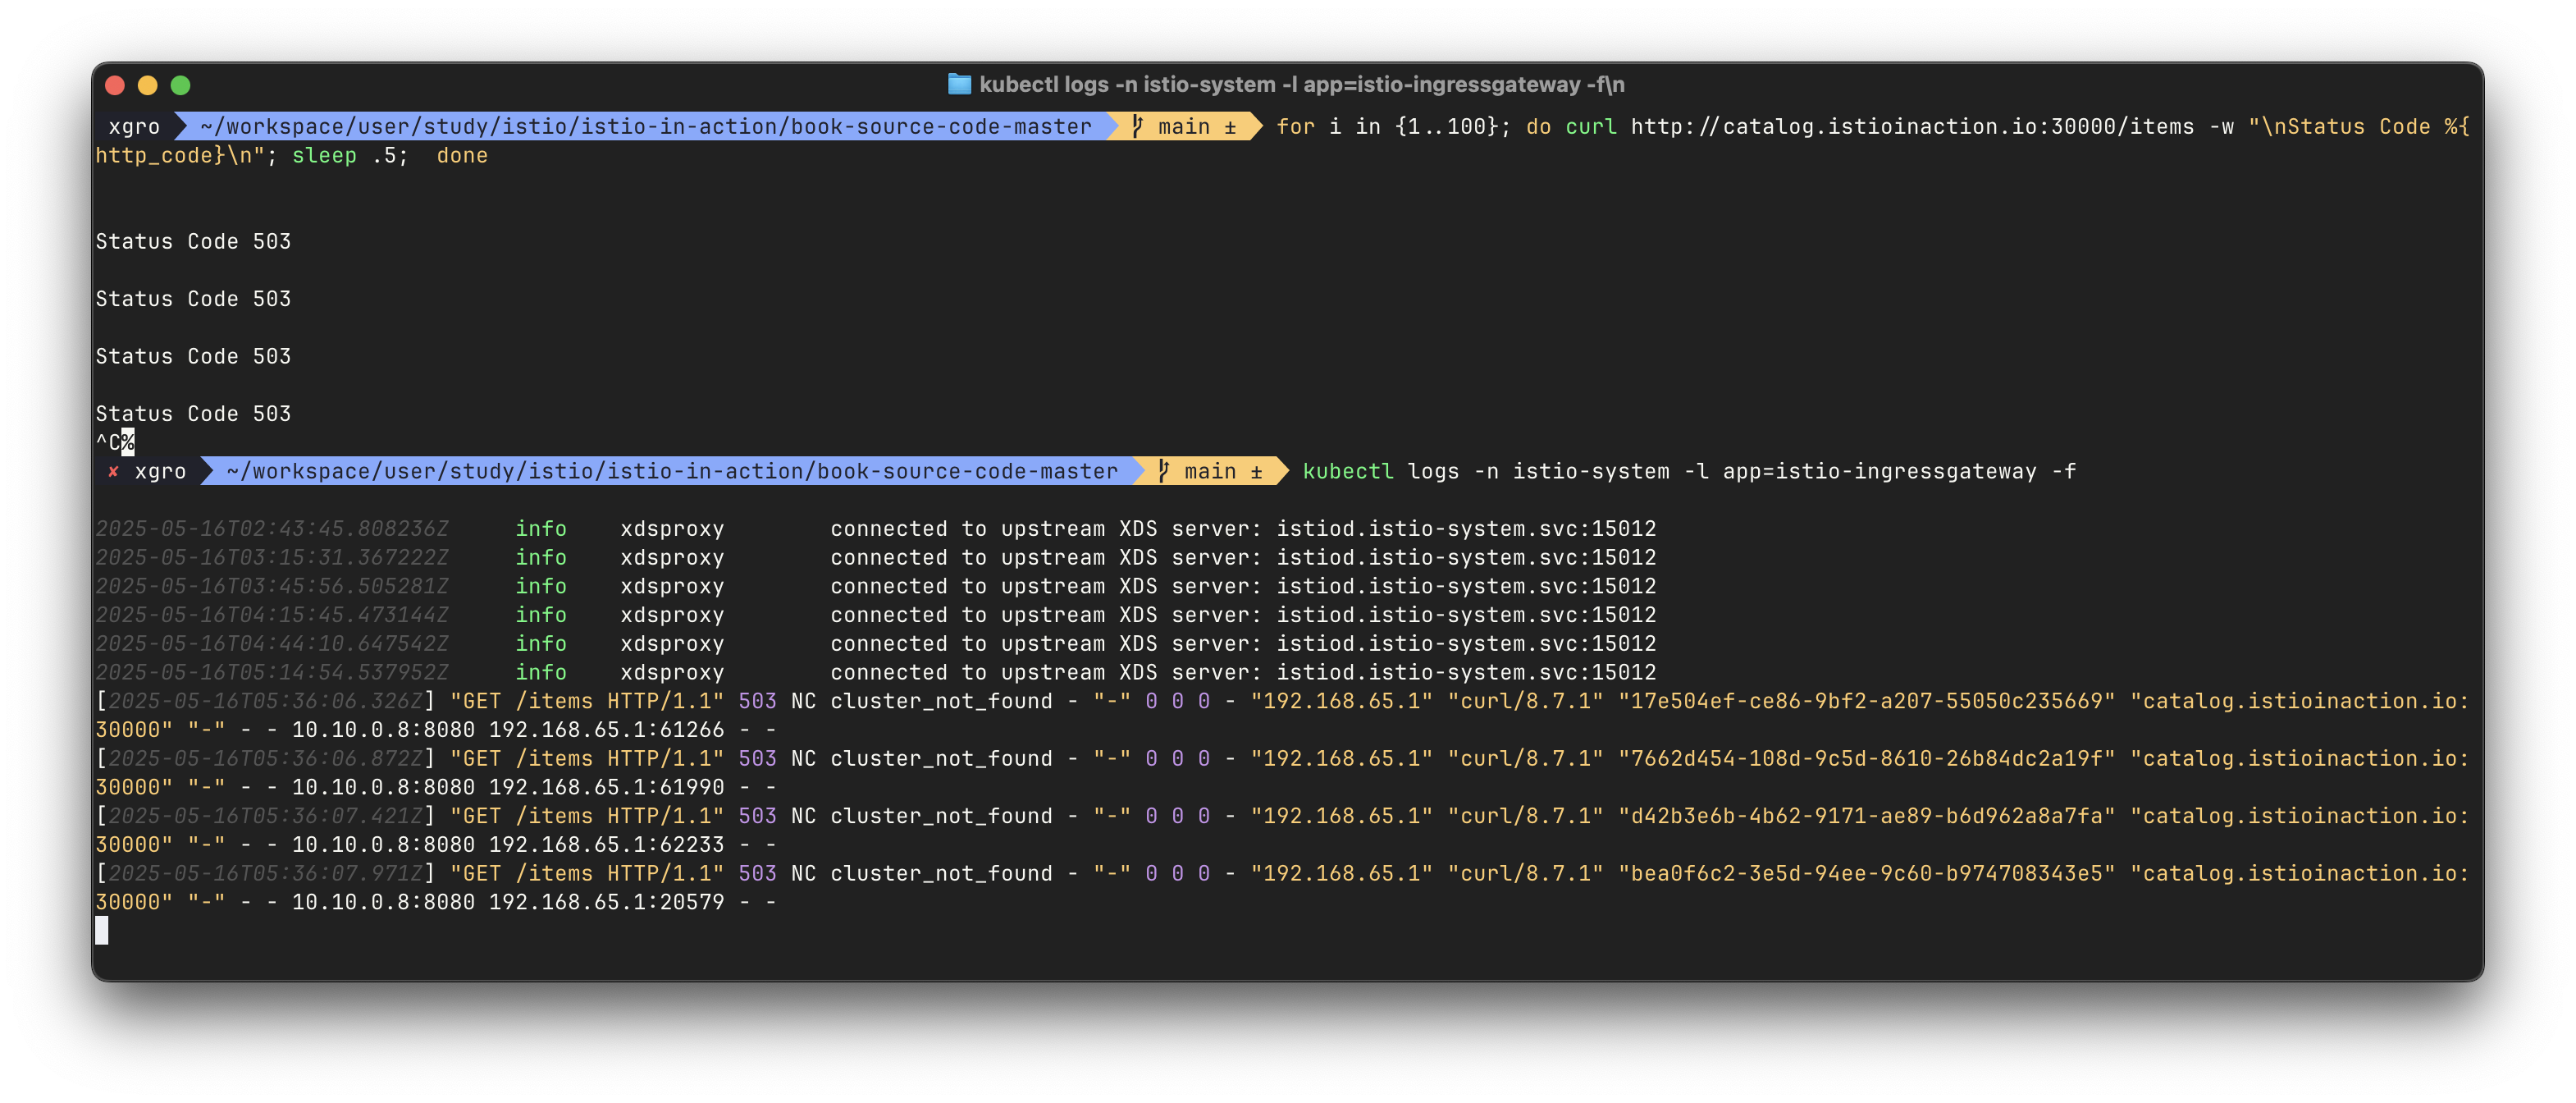Click 'curl/8.7.1' on the 05:36:06.872Z line
The width and height of the screenshot is (2576, 1103).
click(1525, 758)
